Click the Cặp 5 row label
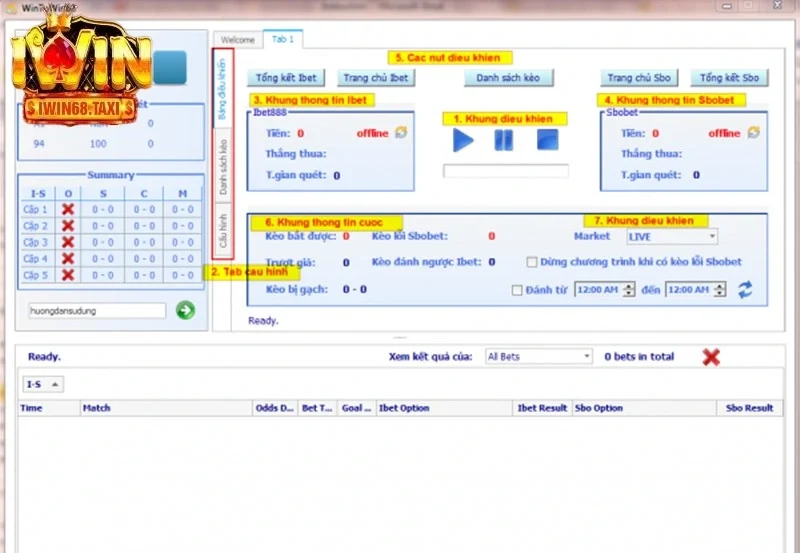Image resolution: width=800 pixels, height=553 pixels. 35,274
